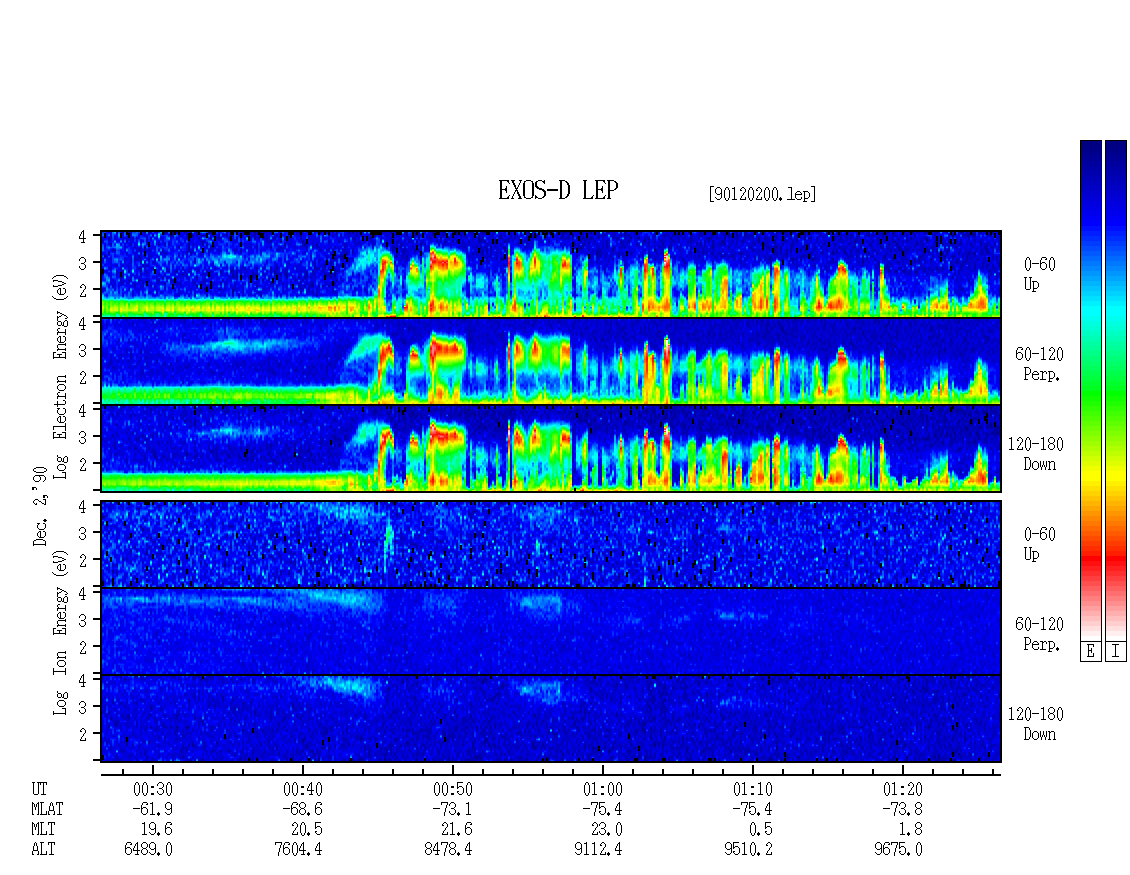Click the Log Electron Energy (eV) axis label
1130x875 pixels.
point(60,376)
